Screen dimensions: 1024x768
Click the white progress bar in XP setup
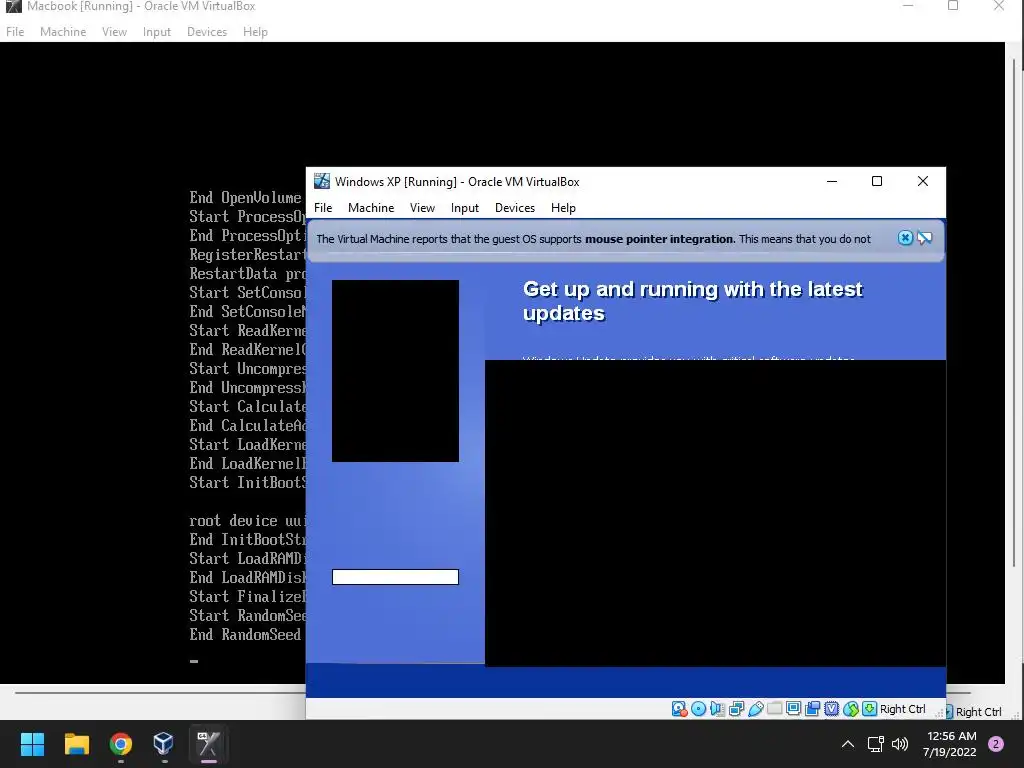(x=395, y=577)
